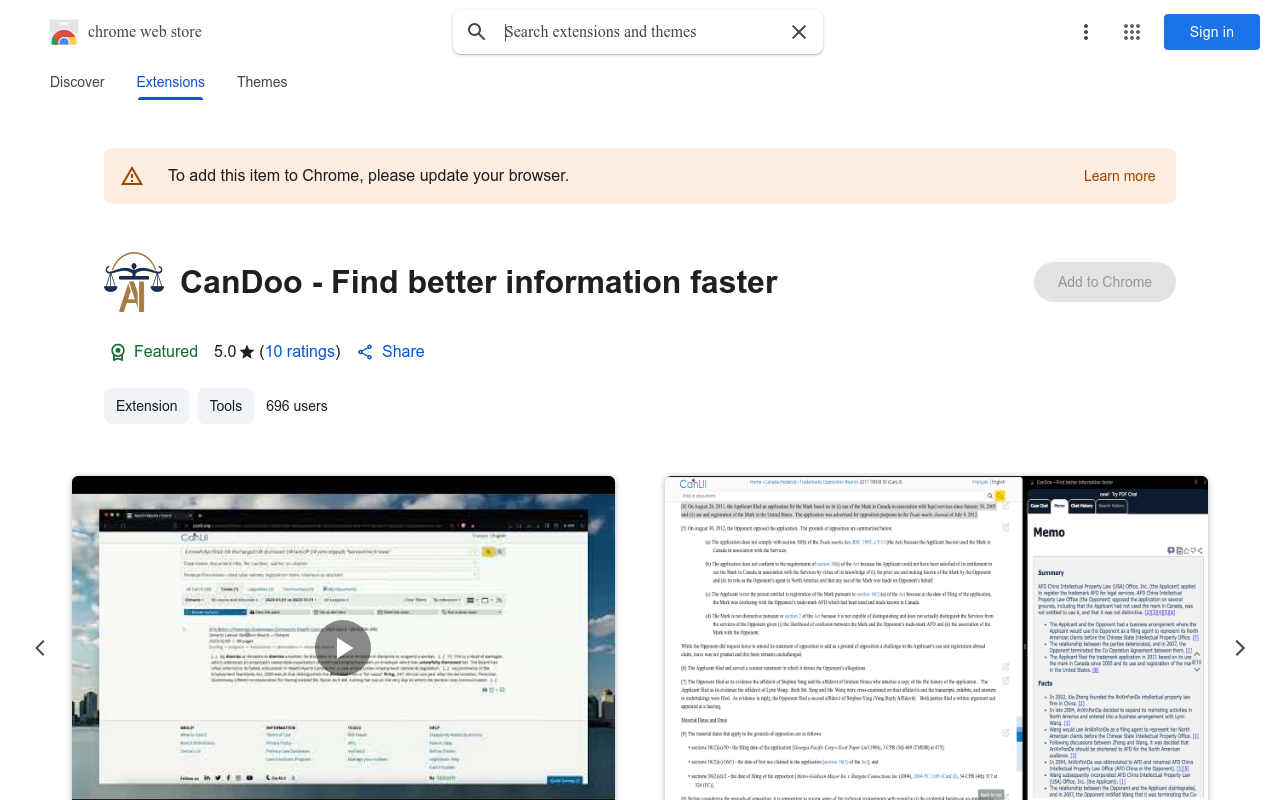Select the Tools category chip
The height and width of the screenshot is (800, 1280).
[226, 406]
